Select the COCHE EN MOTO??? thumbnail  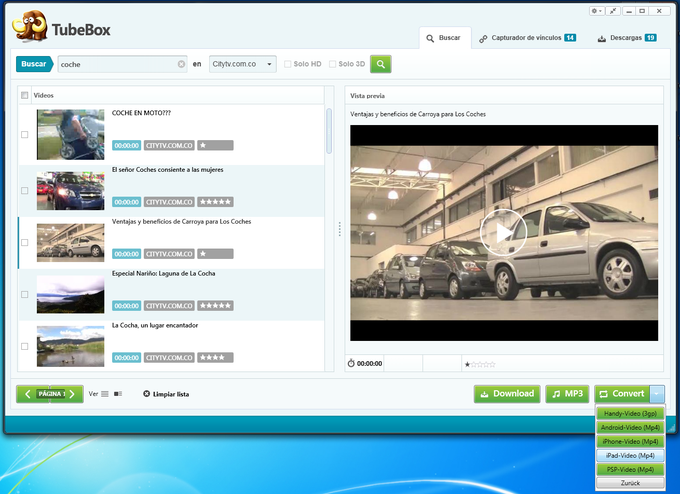point(71,134)
